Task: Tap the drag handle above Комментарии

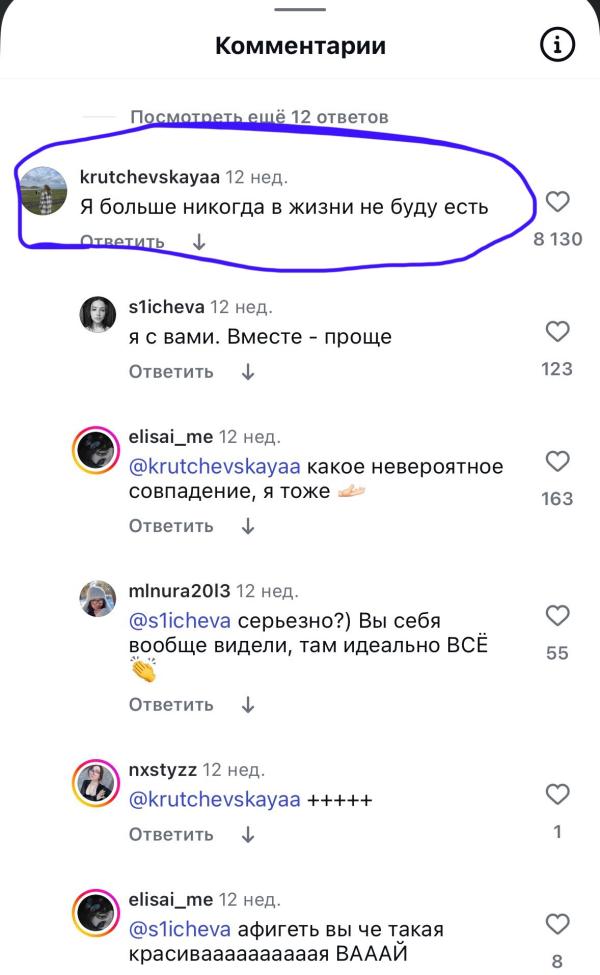Action: tap(300, 9)
